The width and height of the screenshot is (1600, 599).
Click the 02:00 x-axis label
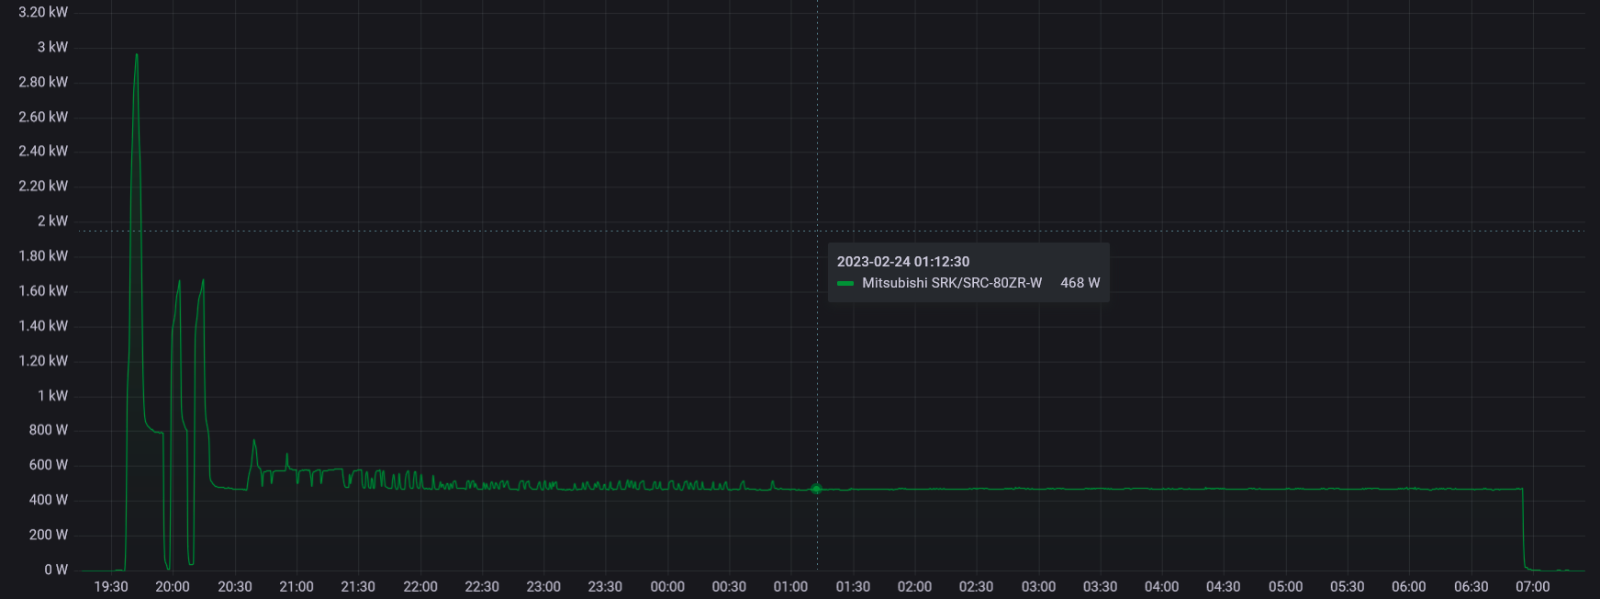coord(914,587)
